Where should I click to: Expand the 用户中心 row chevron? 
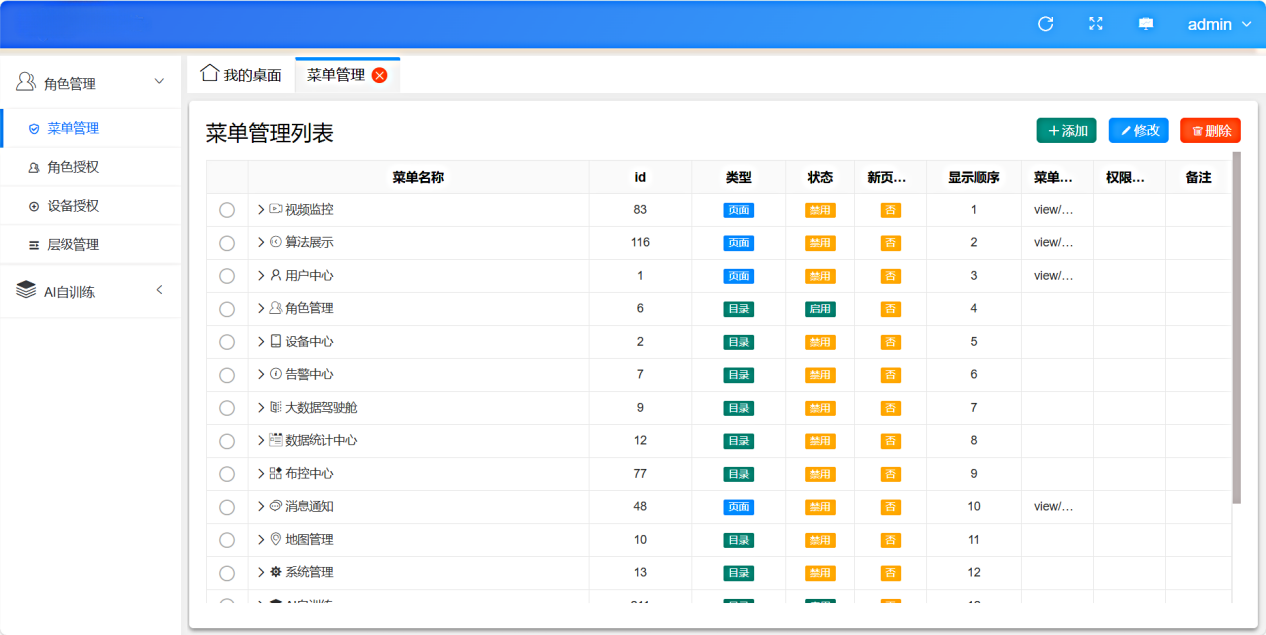tap(261, 275)
